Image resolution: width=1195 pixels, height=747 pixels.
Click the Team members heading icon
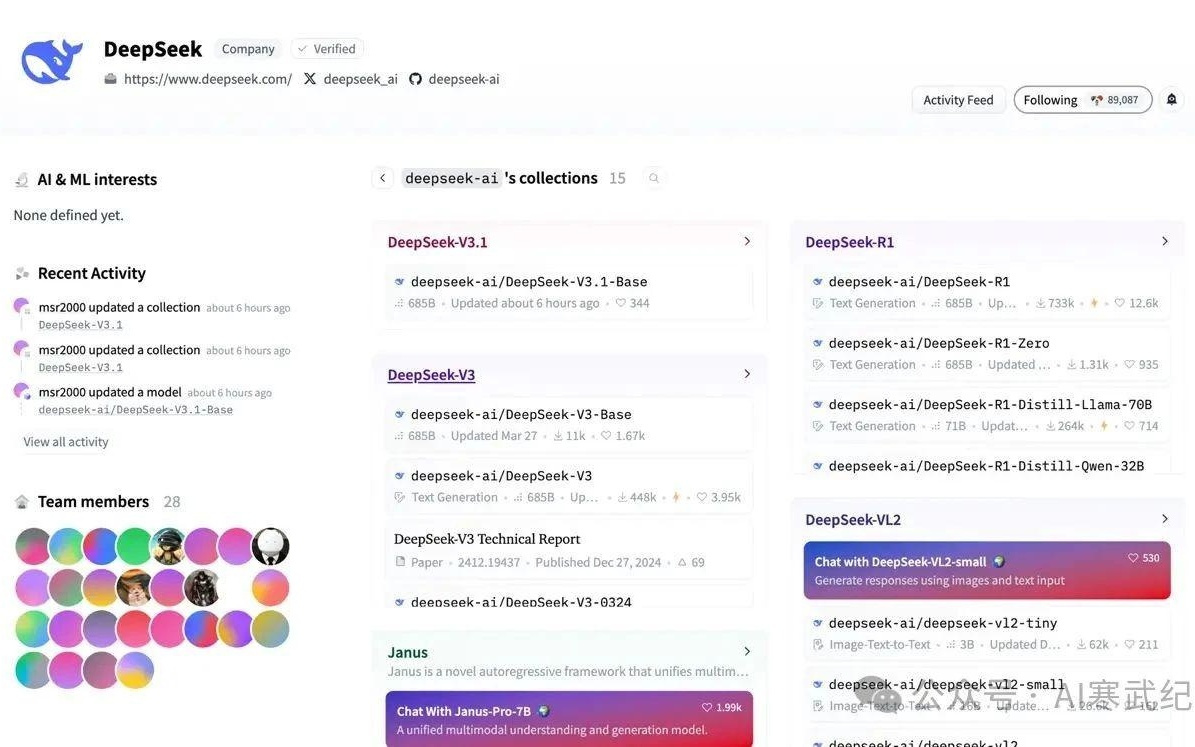point(22,502)
